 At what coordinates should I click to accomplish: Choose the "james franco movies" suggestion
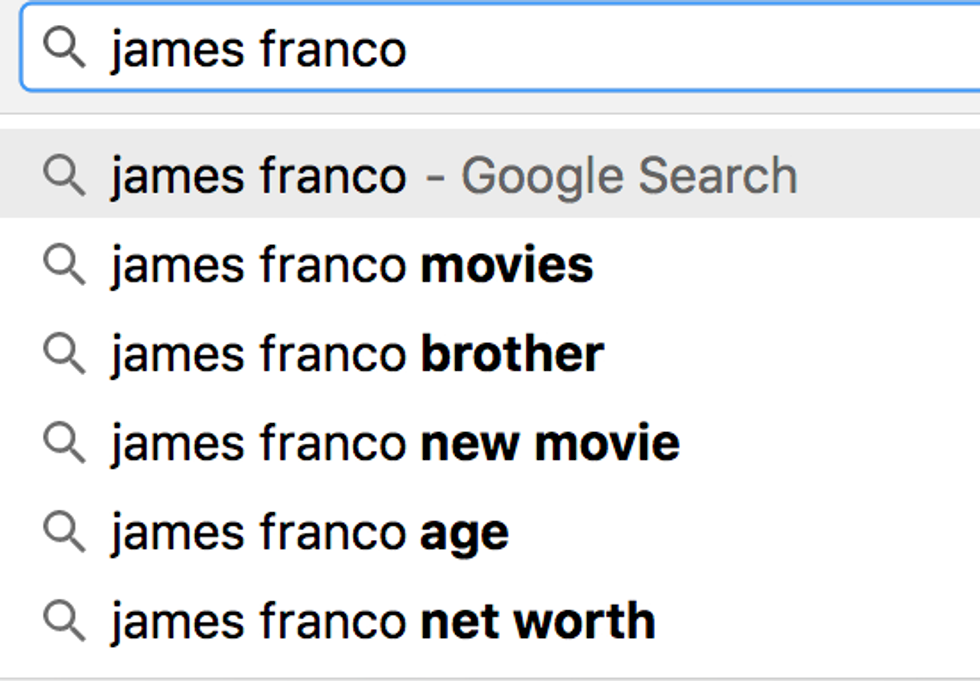point(352,266)
